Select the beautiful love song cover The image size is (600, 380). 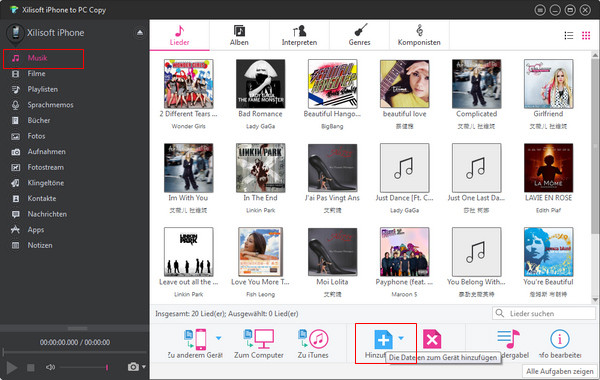pos(404,84)
